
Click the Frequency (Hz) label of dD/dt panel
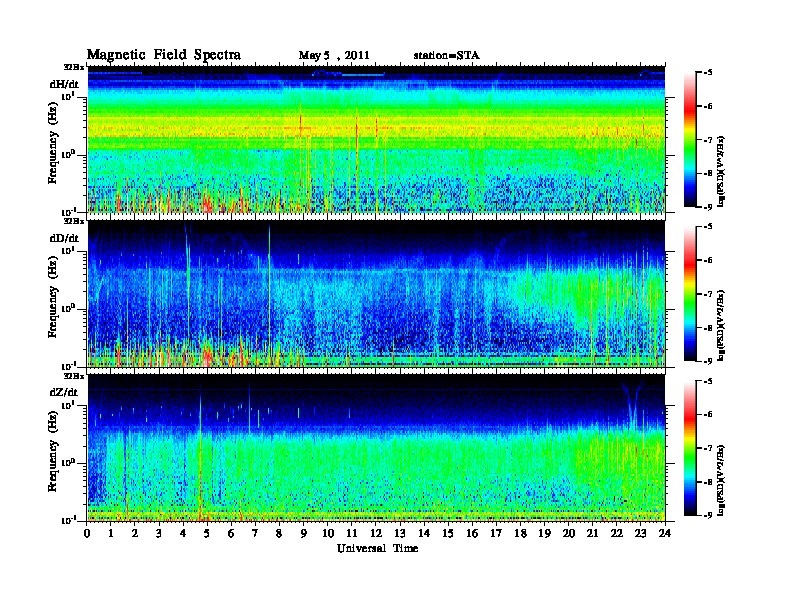[53, 296]
